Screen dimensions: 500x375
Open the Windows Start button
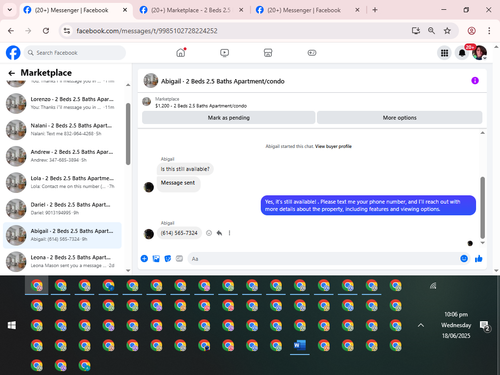click(x=12, y=325)
